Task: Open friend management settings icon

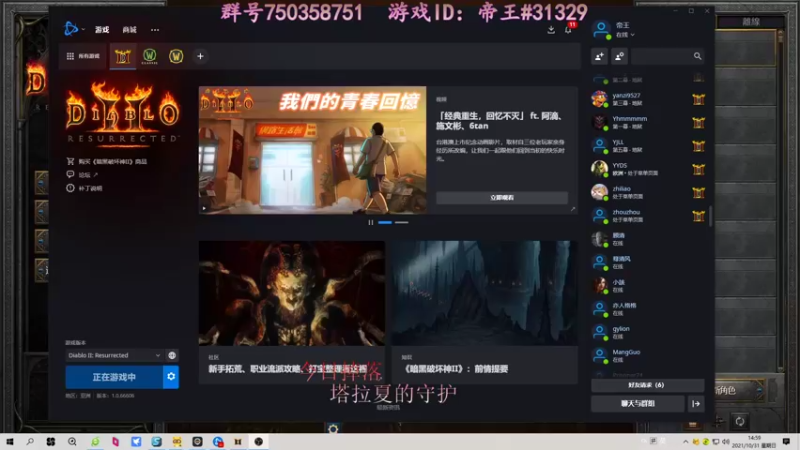Action: [619, 56]
